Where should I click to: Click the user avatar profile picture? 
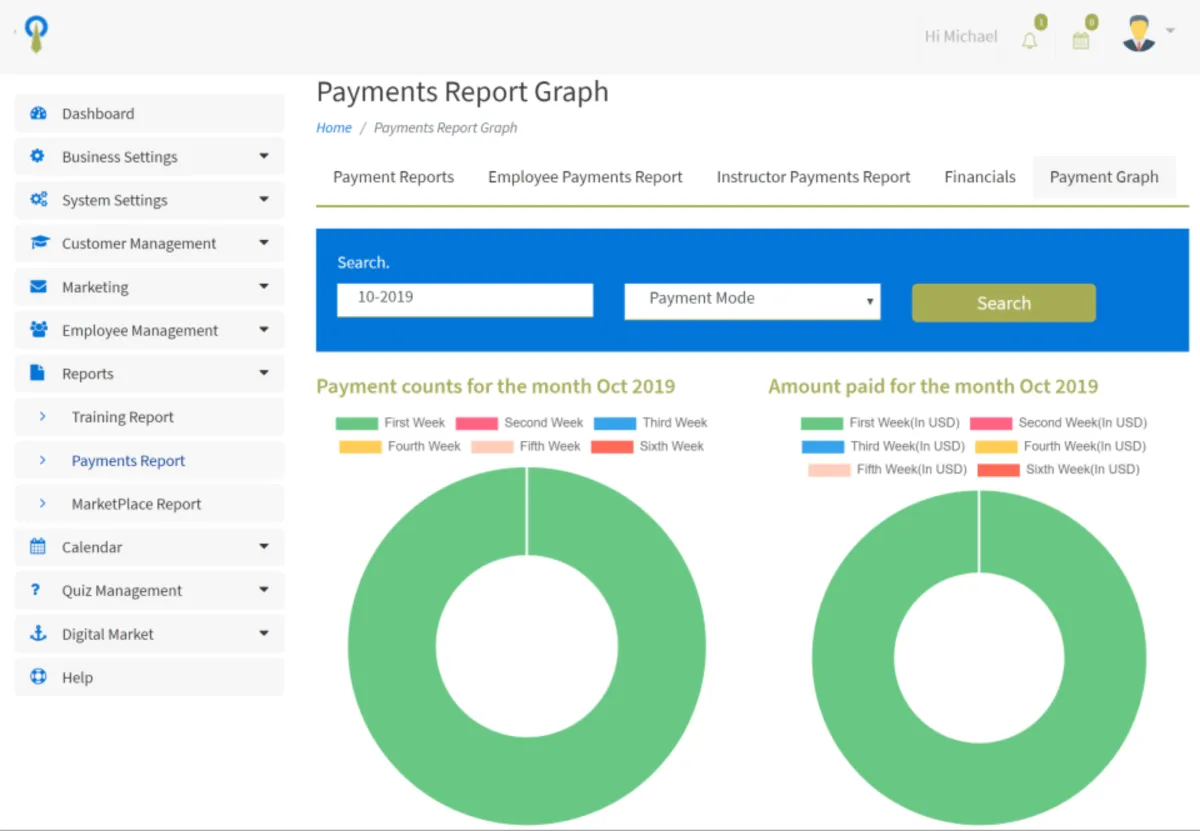pyautogui.click(x=1138, y=34)
